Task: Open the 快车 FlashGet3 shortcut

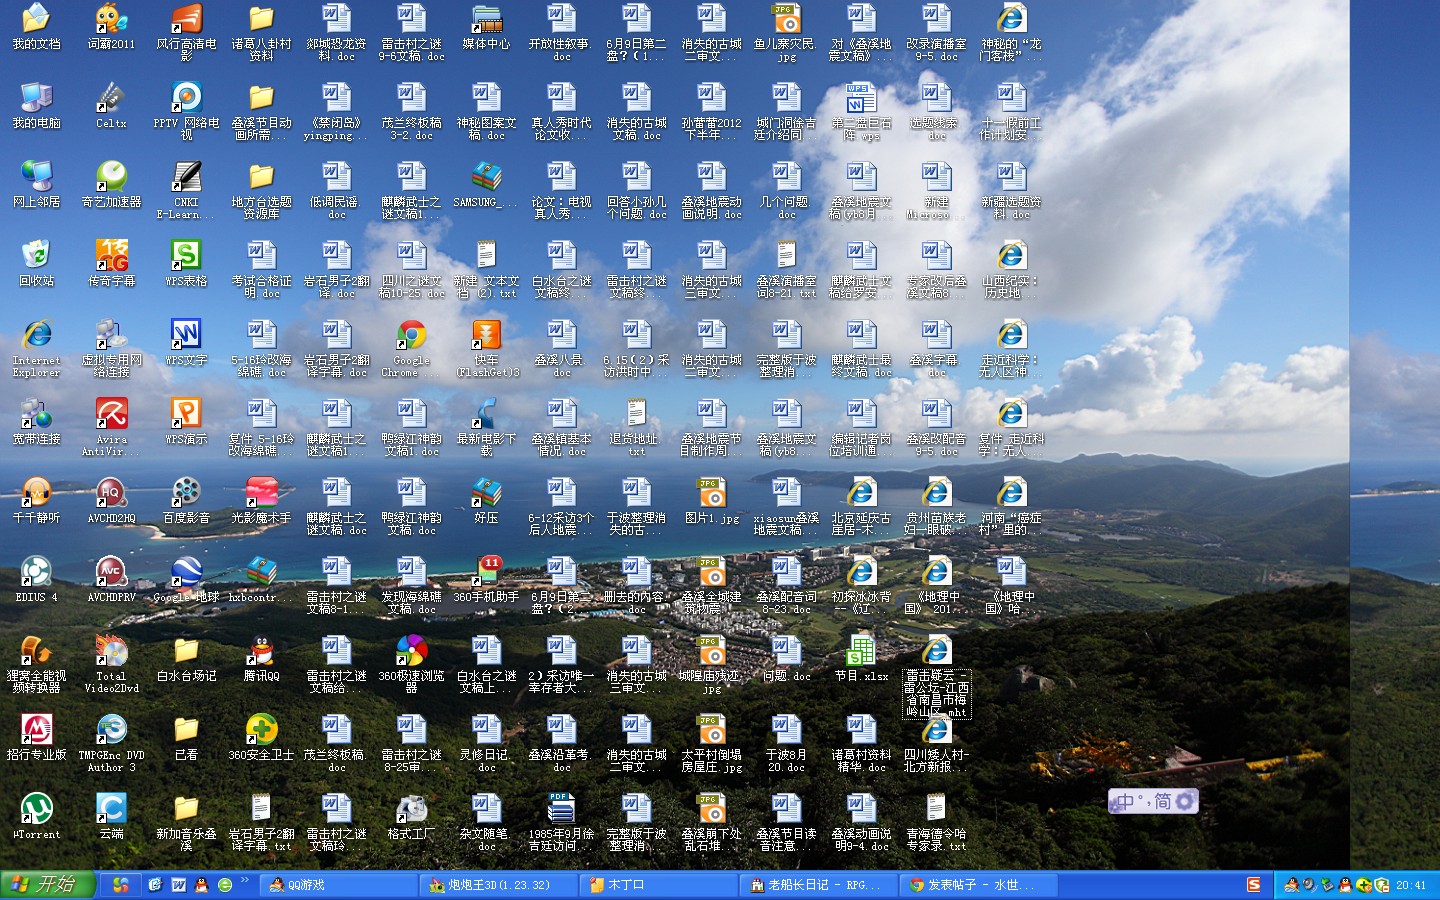Action: point(486,348)
